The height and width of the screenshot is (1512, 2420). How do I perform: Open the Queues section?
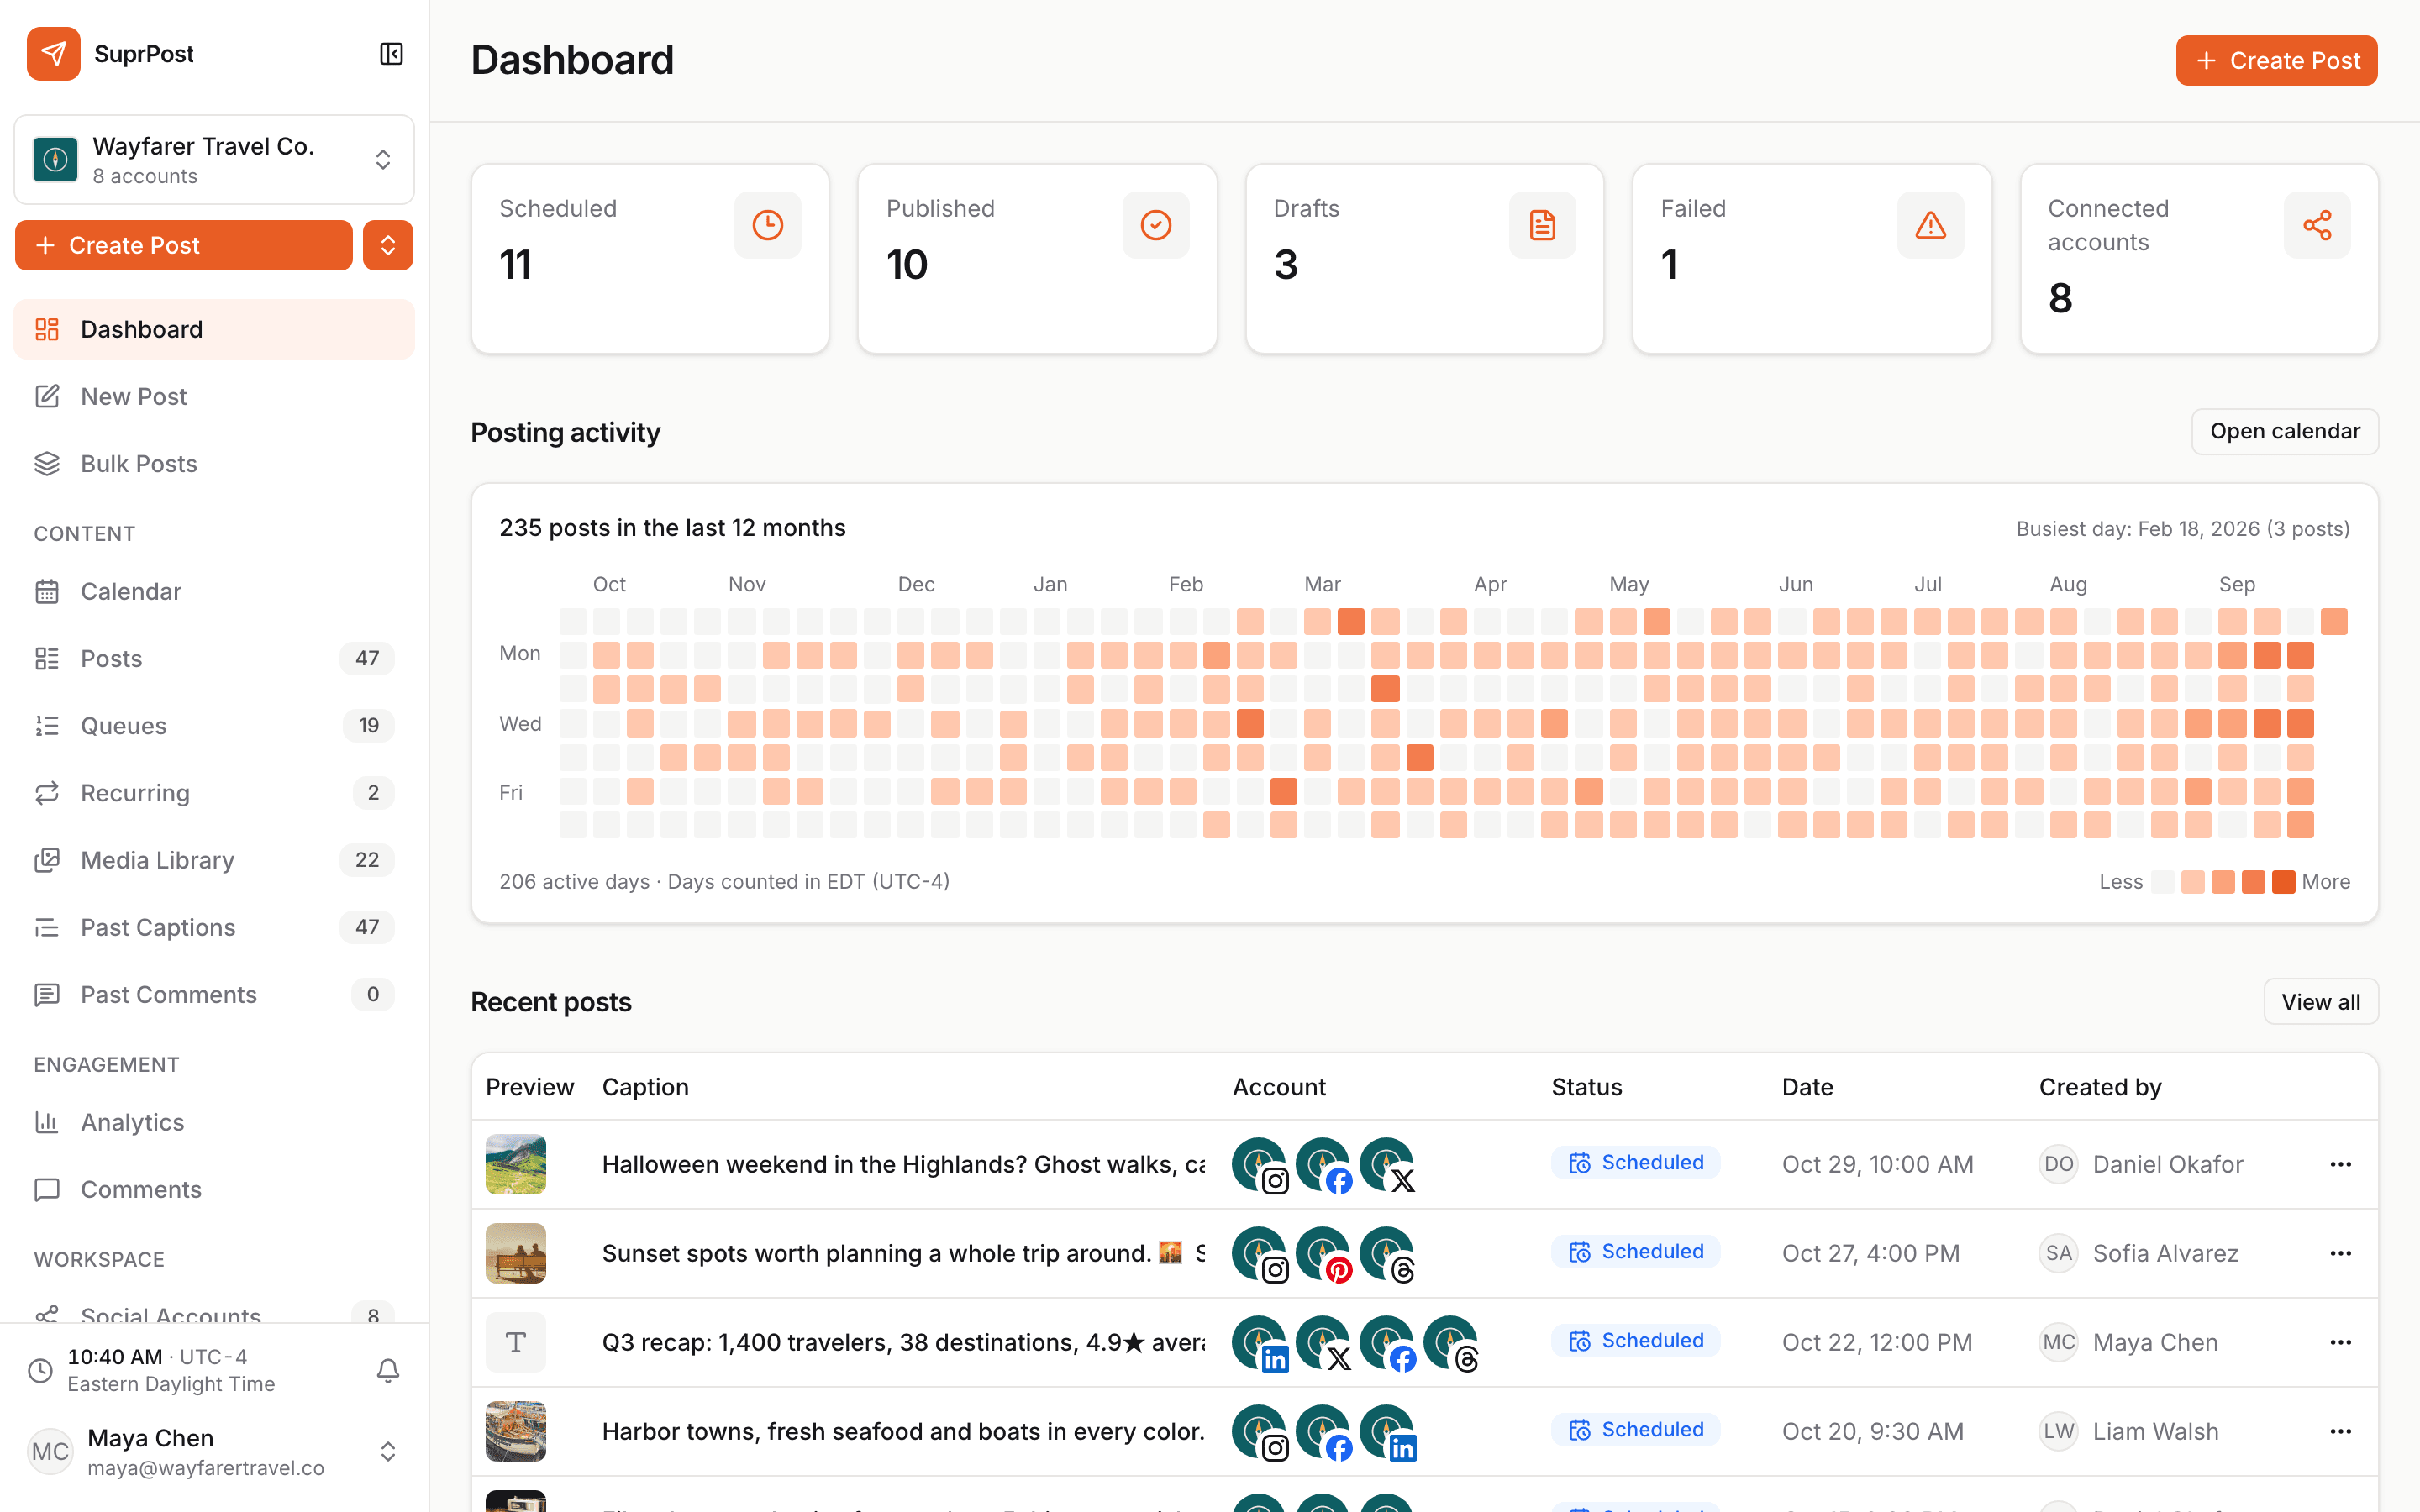(x=214, y=725)
